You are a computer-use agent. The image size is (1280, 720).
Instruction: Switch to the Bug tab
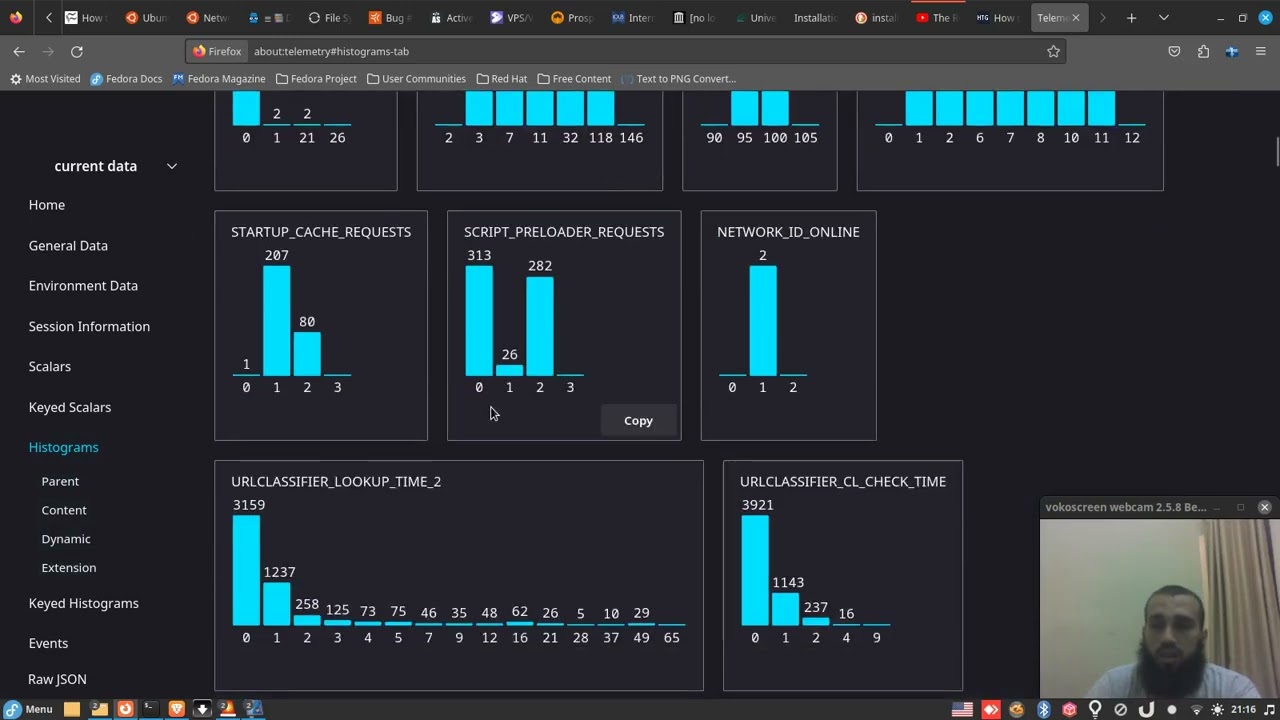(x=388, y=17)
